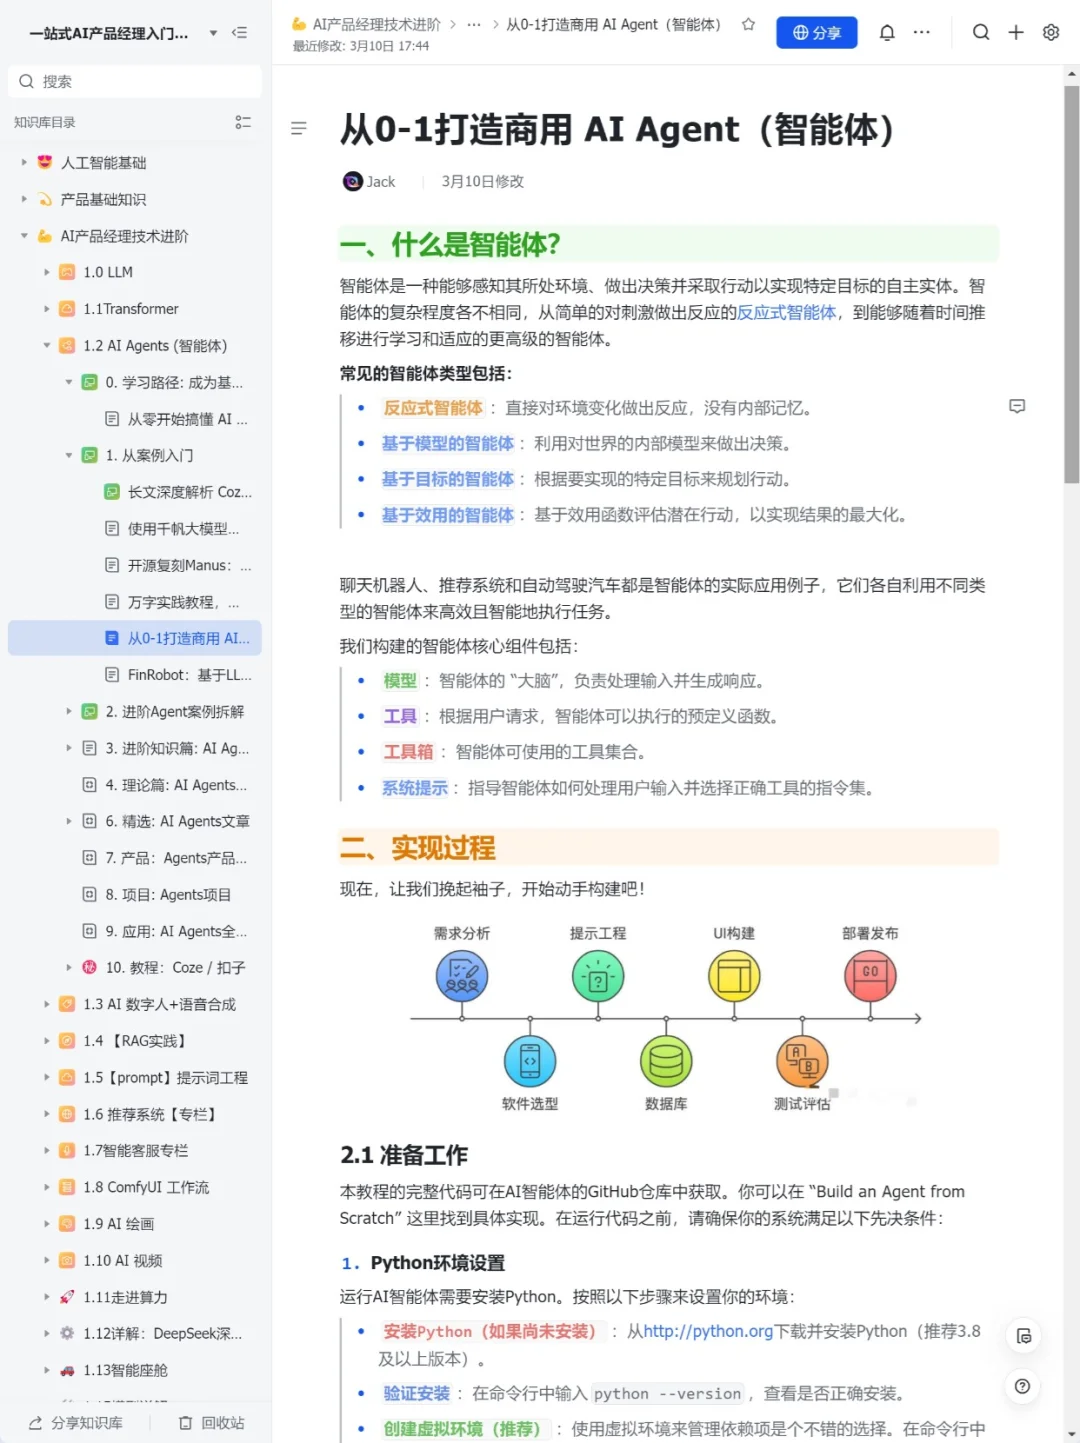Open the settings gear
The height and width of the screenshot is (1443, 1080).
pos(1050,32)
